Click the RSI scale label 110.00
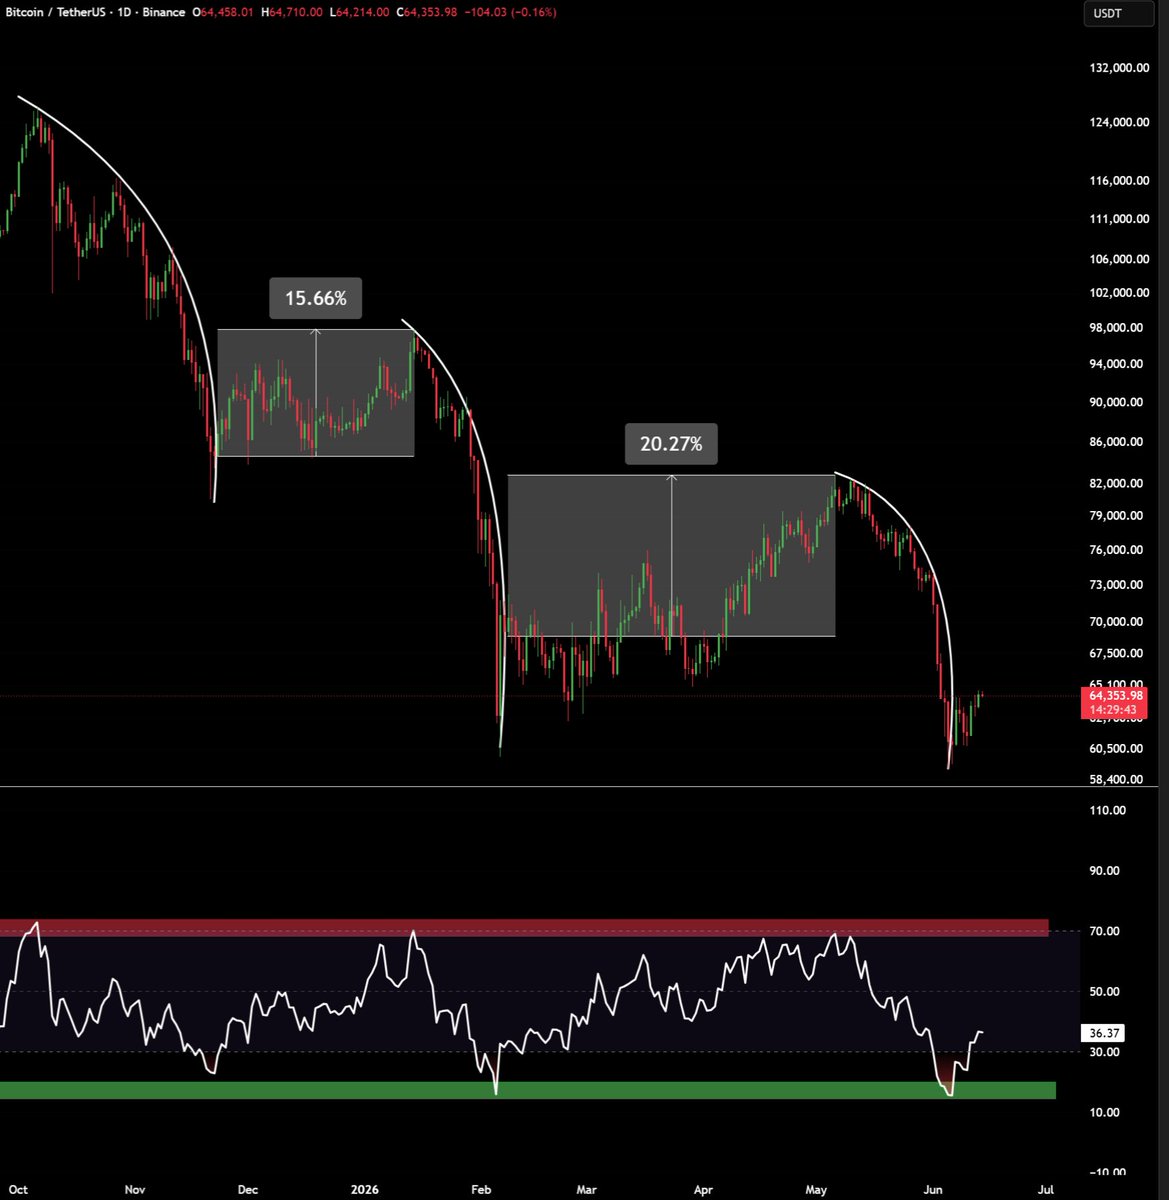Image resolution: width=1169 pixels, height=1200 pixels. click(x=1106, y=811)
